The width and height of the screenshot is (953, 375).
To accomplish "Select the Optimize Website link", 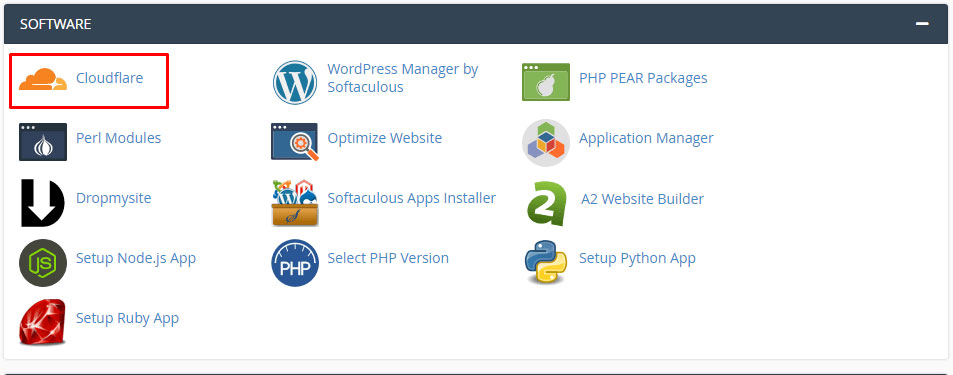I will [385, 138].
